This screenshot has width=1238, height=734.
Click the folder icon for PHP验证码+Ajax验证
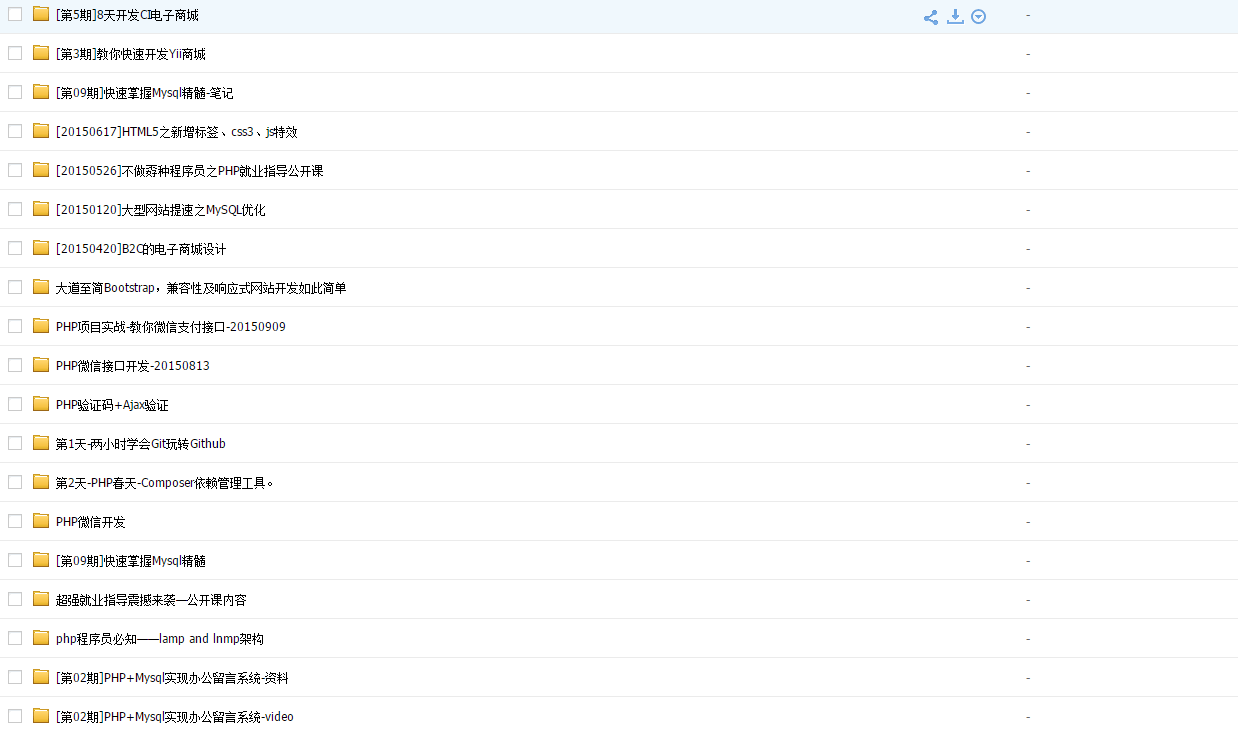41,404
